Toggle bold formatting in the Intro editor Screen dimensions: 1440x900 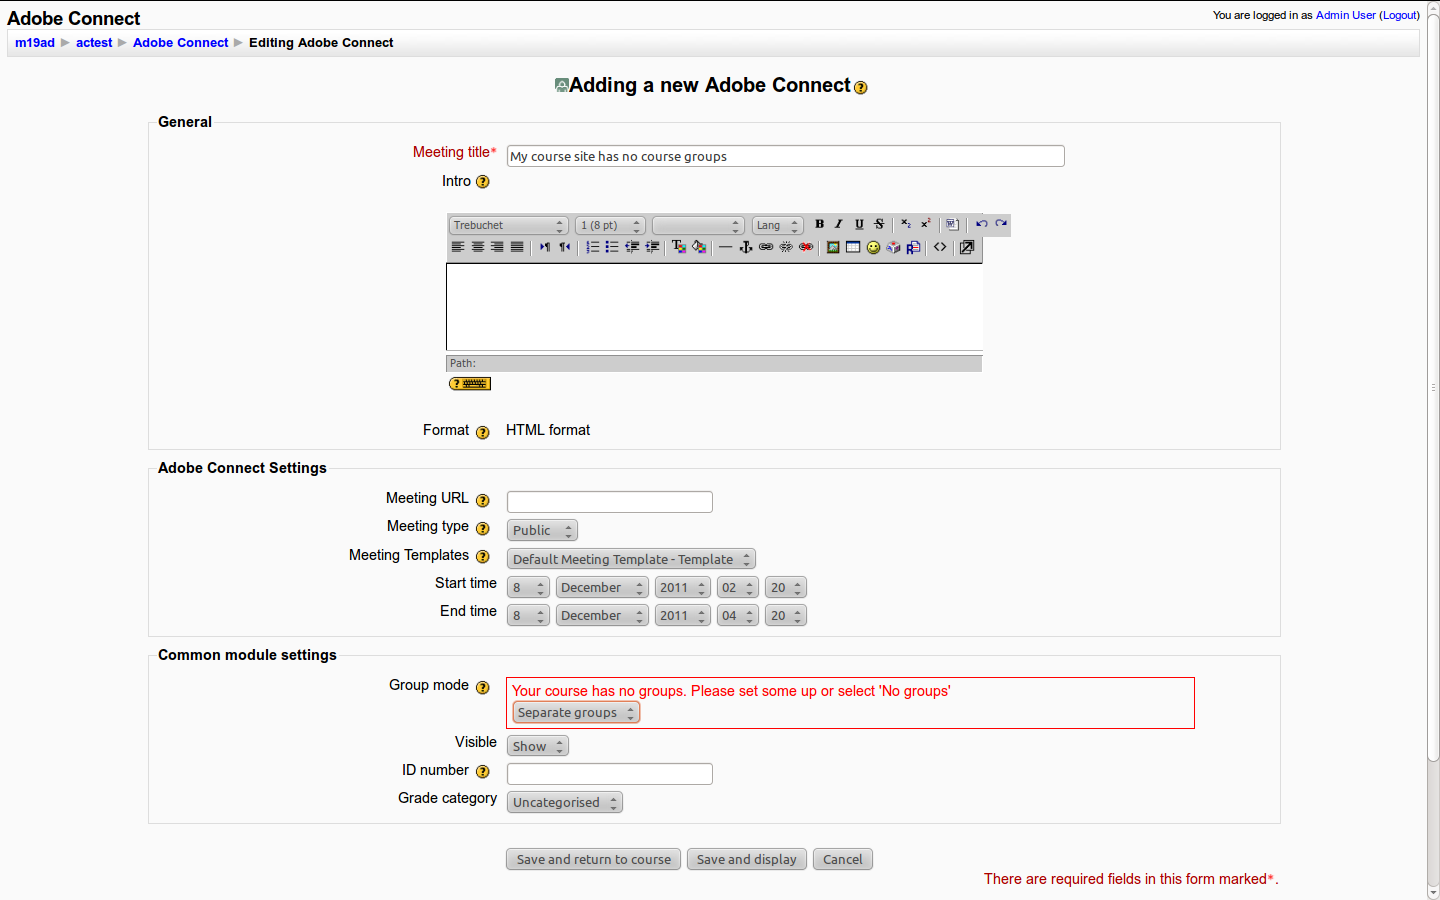[x=819, y=224]
